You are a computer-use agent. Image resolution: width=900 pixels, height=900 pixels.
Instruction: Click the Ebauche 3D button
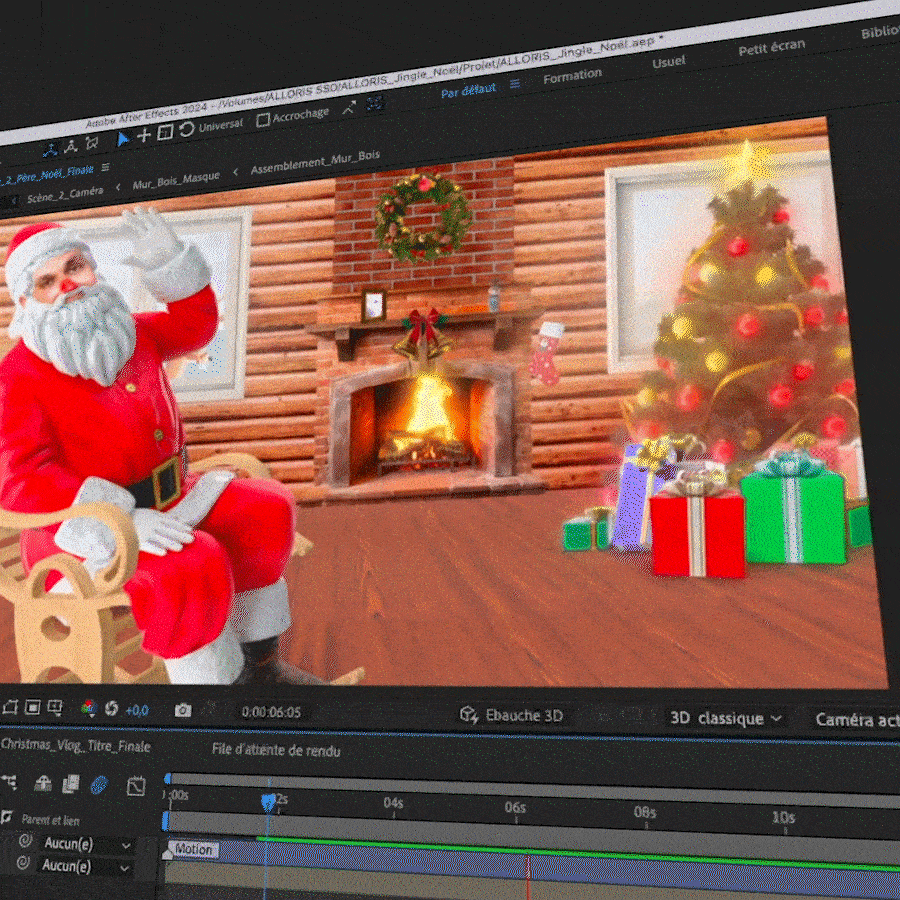(511, 715)
